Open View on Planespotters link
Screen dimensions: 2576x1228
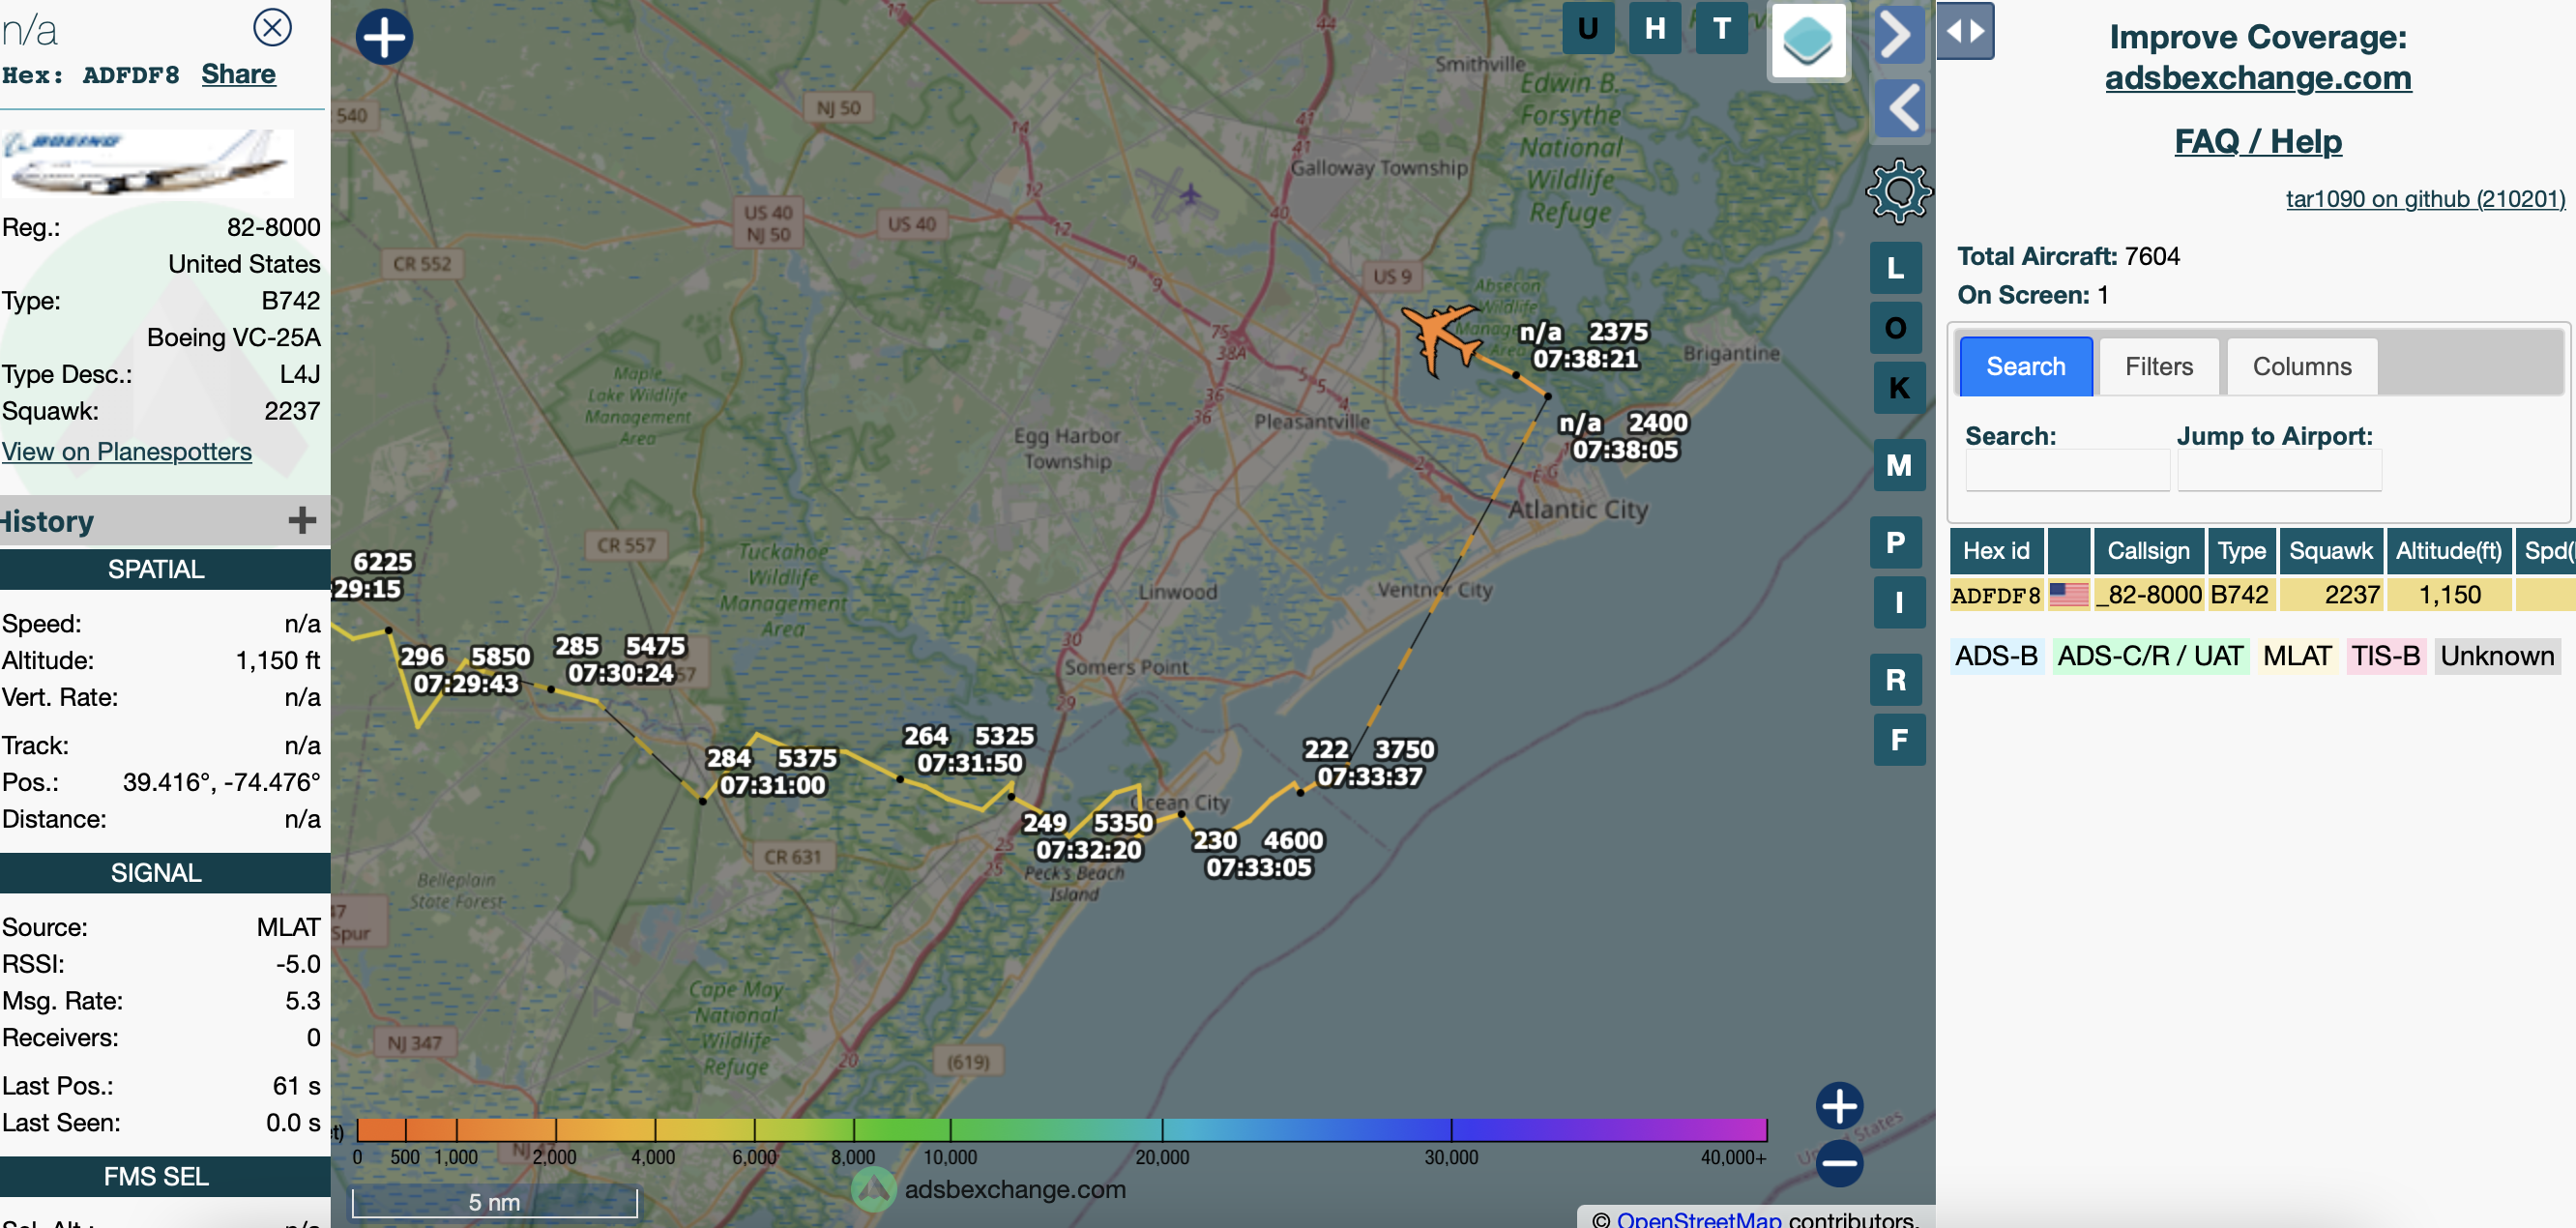pos(127,451)
